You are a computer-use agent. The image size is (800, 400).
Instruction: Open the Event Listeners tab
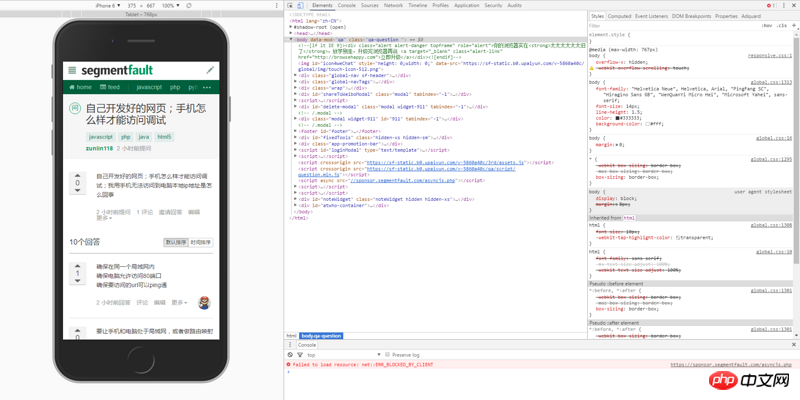[652, 16]
